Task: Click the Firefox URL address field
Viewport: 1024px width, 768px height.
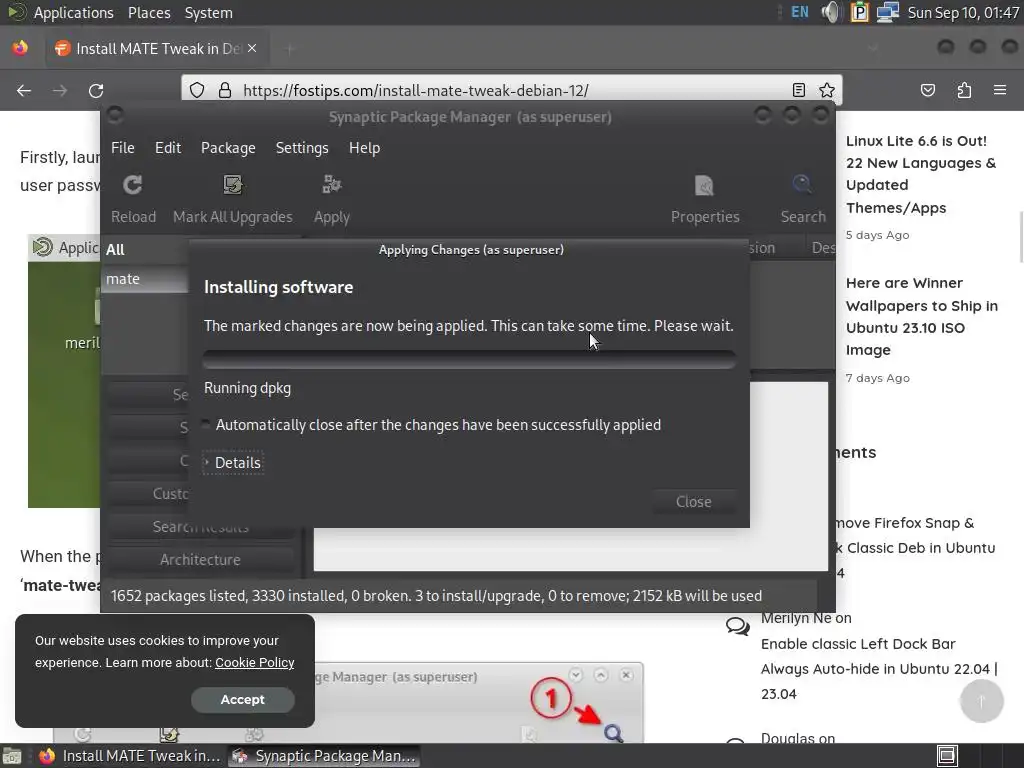Action: 513,90
